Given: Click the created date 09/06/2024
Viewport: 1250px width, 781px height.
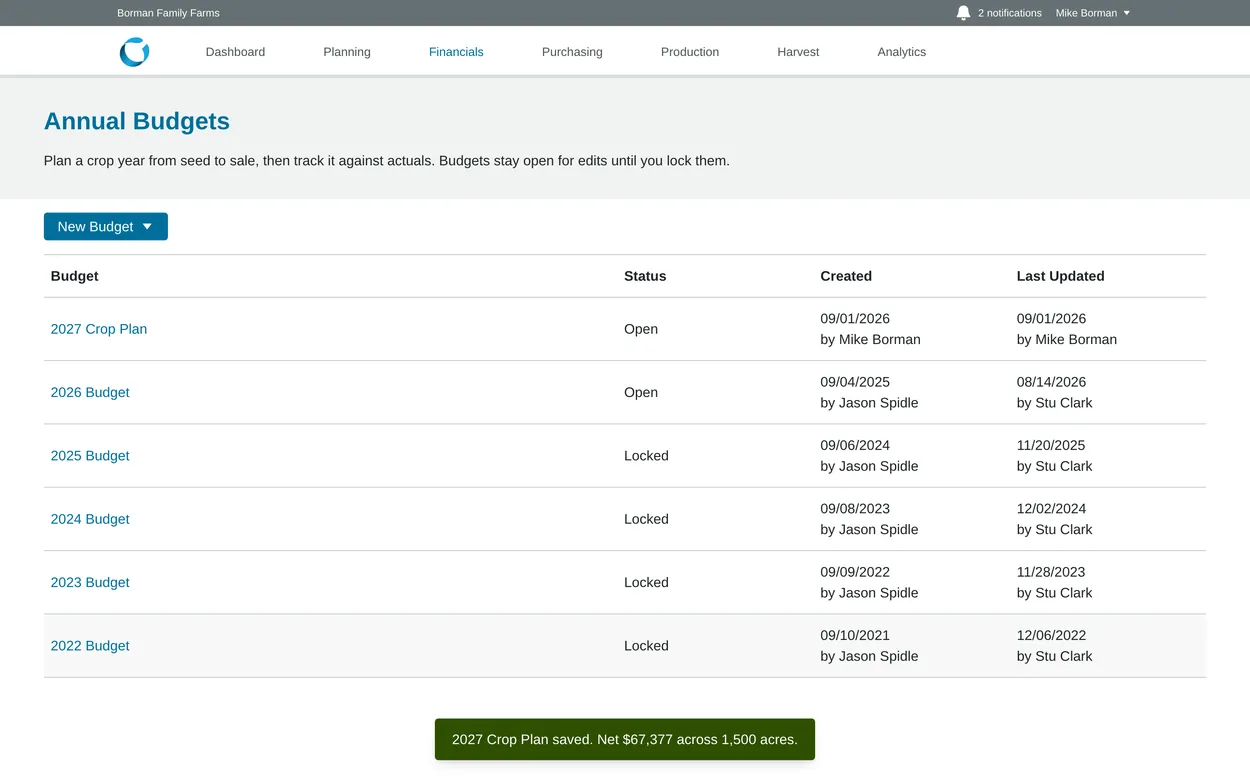Looking at the screenshot, I should pos(855,445).
